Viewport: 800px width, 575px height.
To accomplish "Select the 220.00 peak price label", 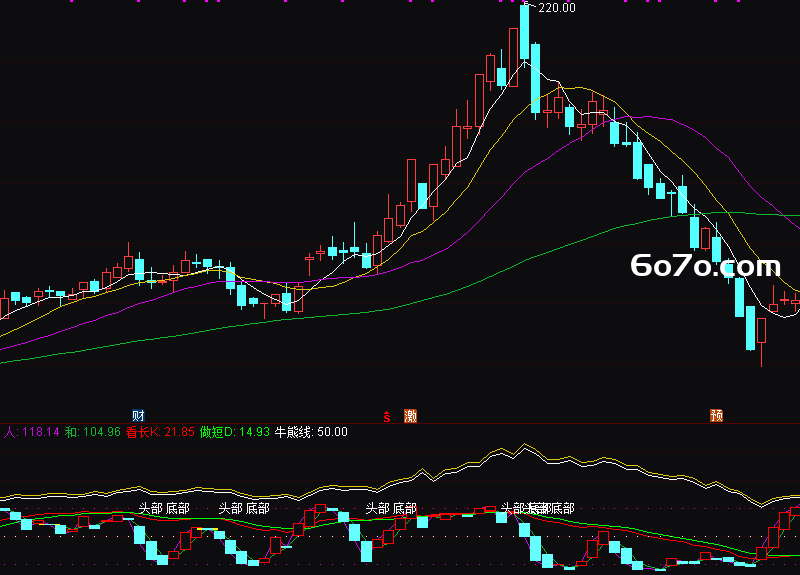I will point(557,8).
